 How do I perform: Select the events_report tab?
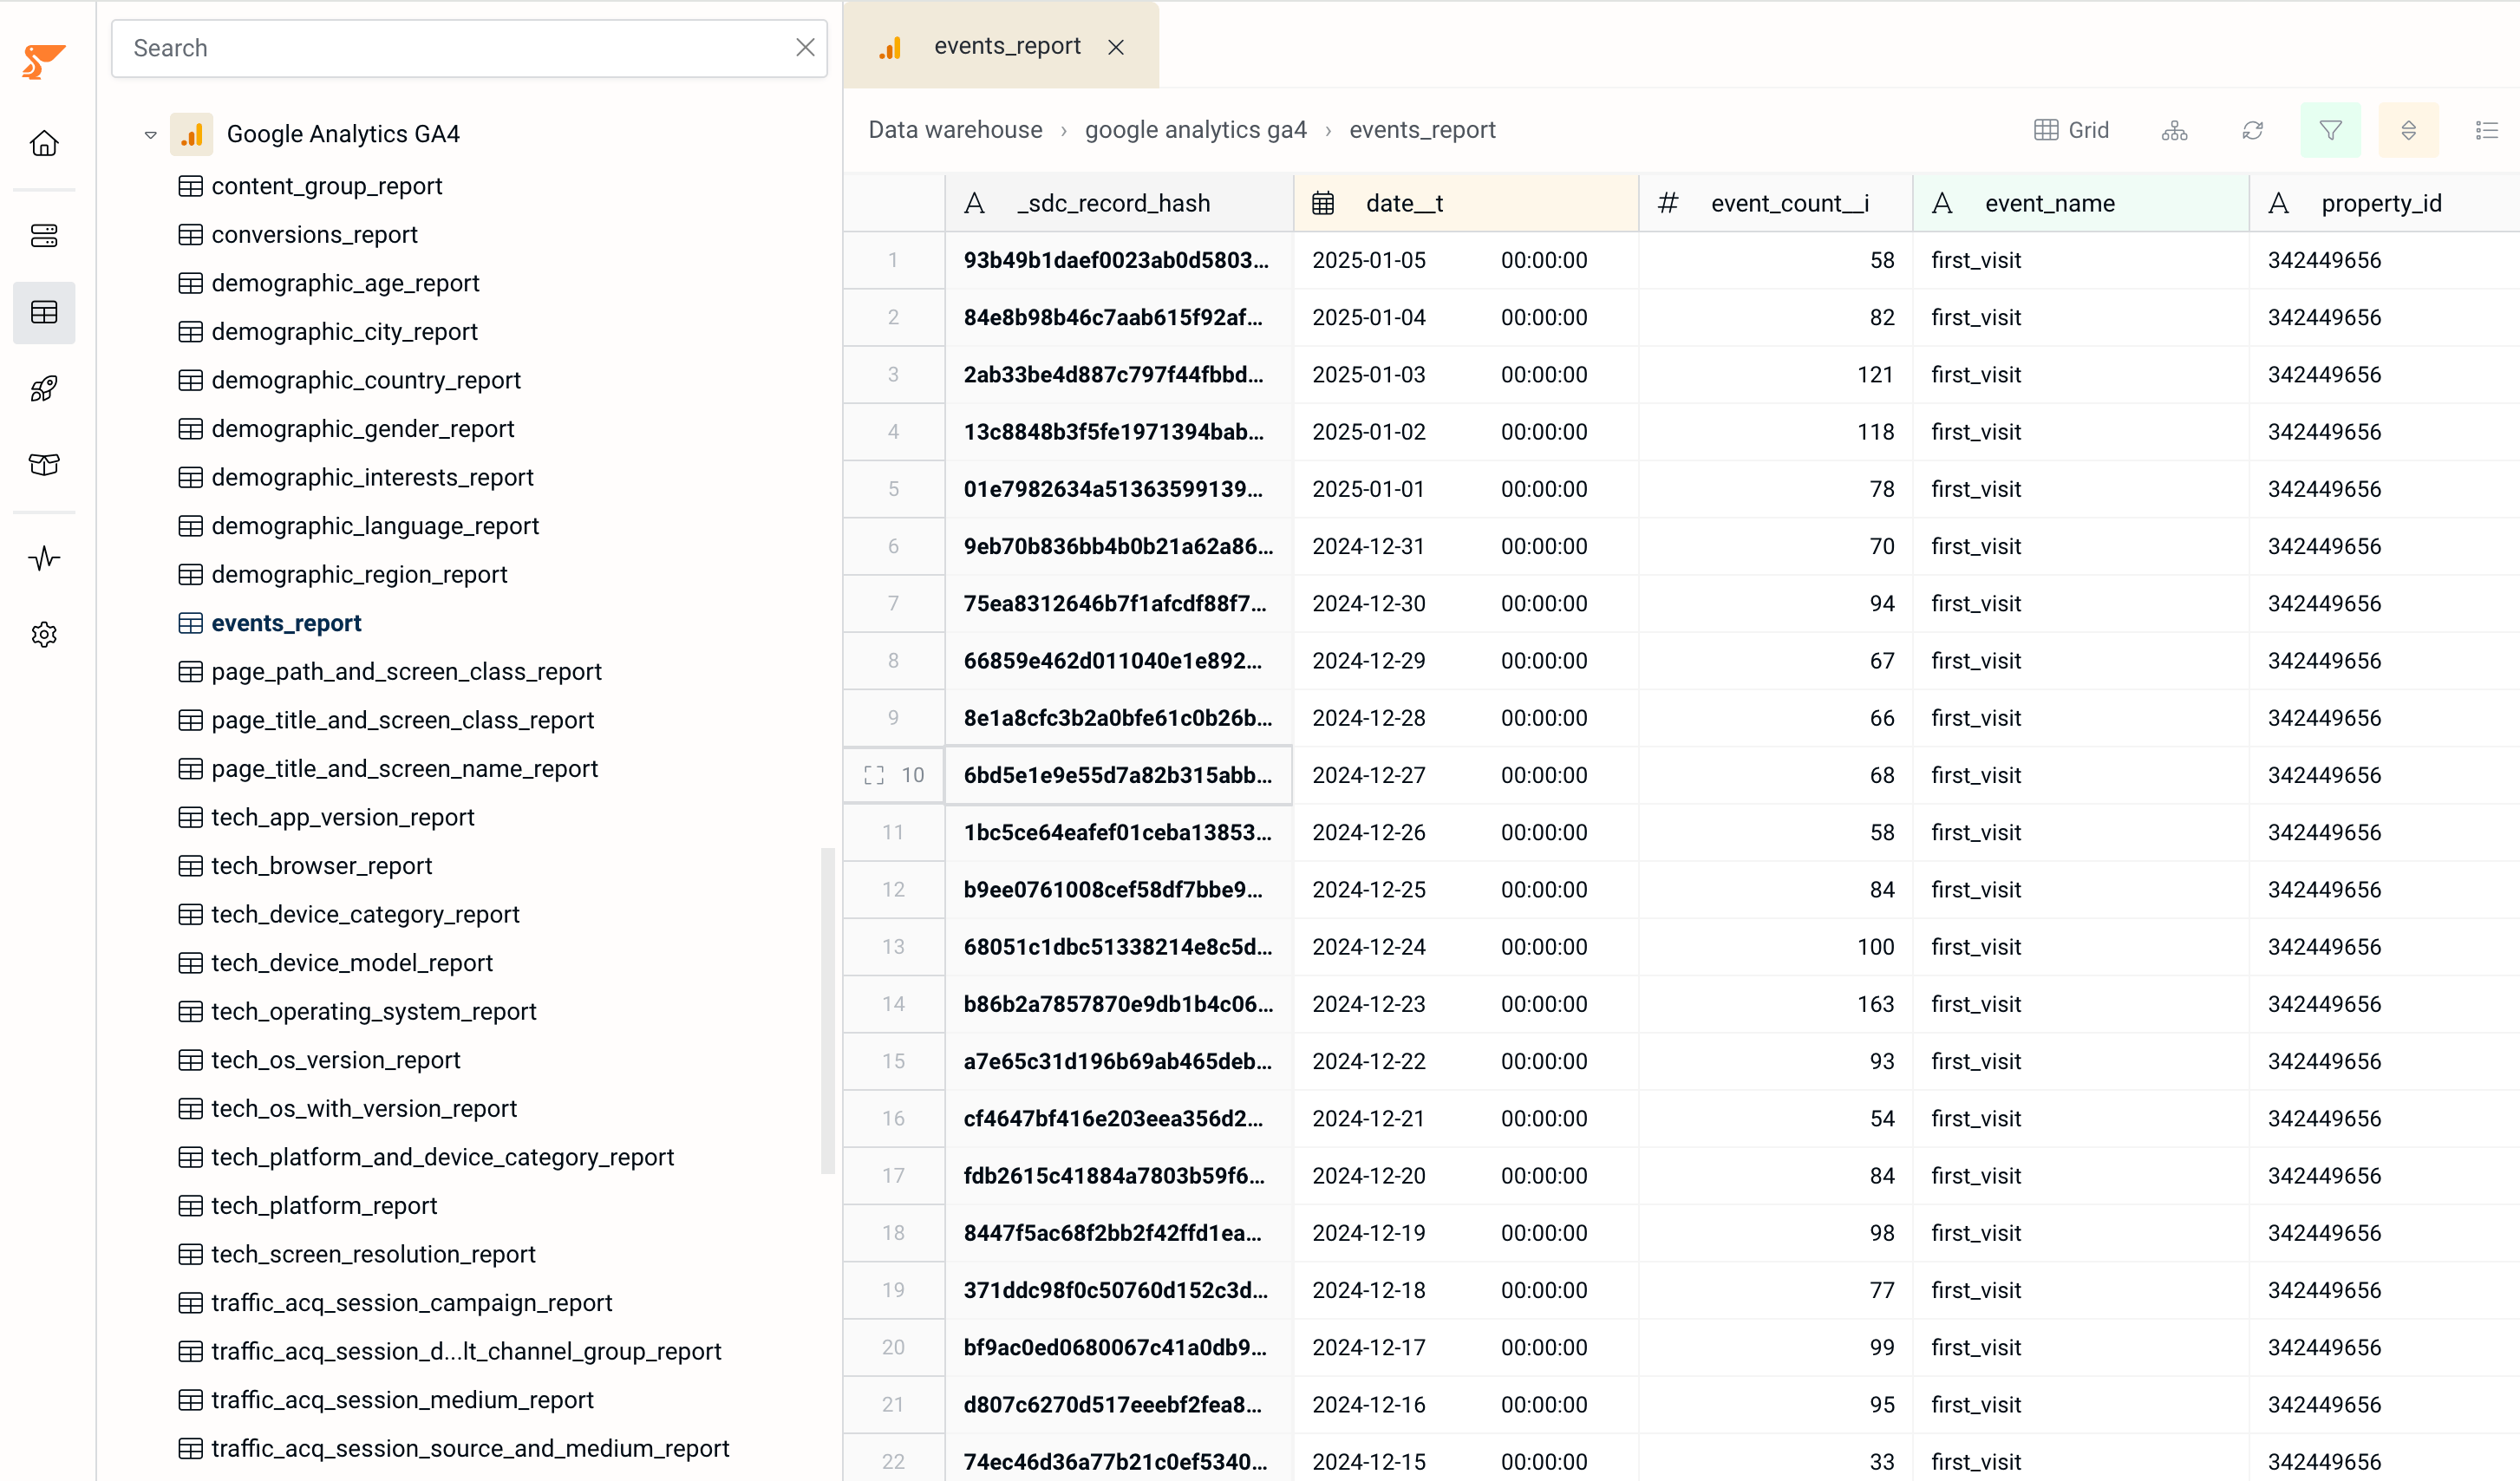1001,46
